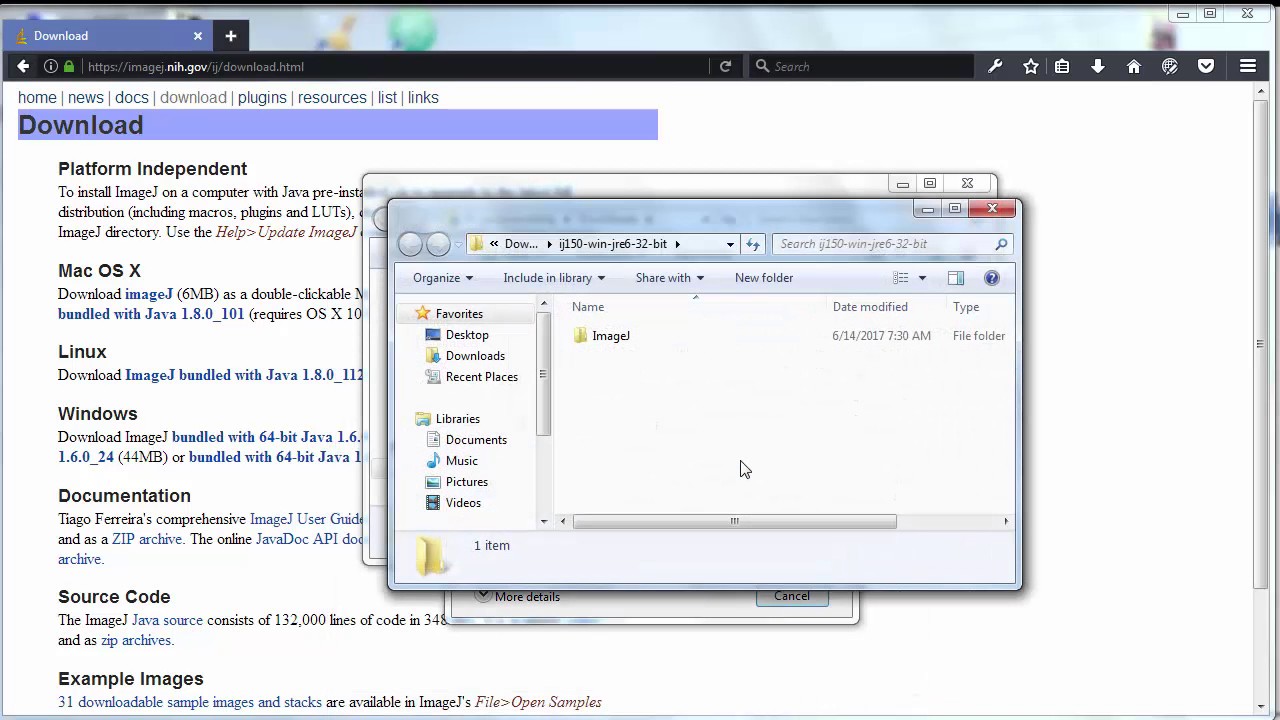Select Desktop in Favorites

pos(467,335)
